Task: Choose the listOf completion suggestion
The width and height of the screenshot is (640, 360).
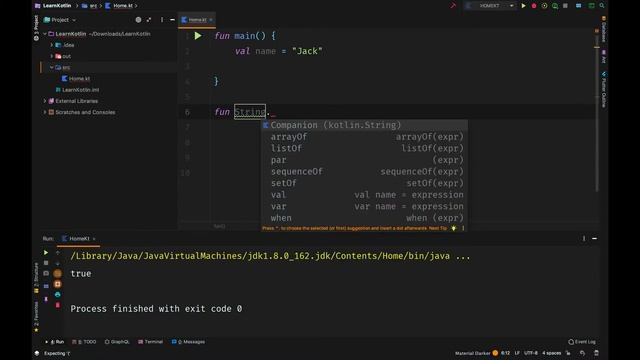Action: tap(364, 148)
